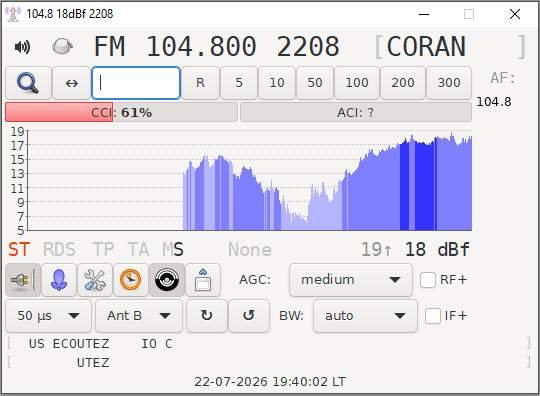Open settings with wrench and screwdriver icon
This screenshot has width=540, height=396.
point(95,280)
